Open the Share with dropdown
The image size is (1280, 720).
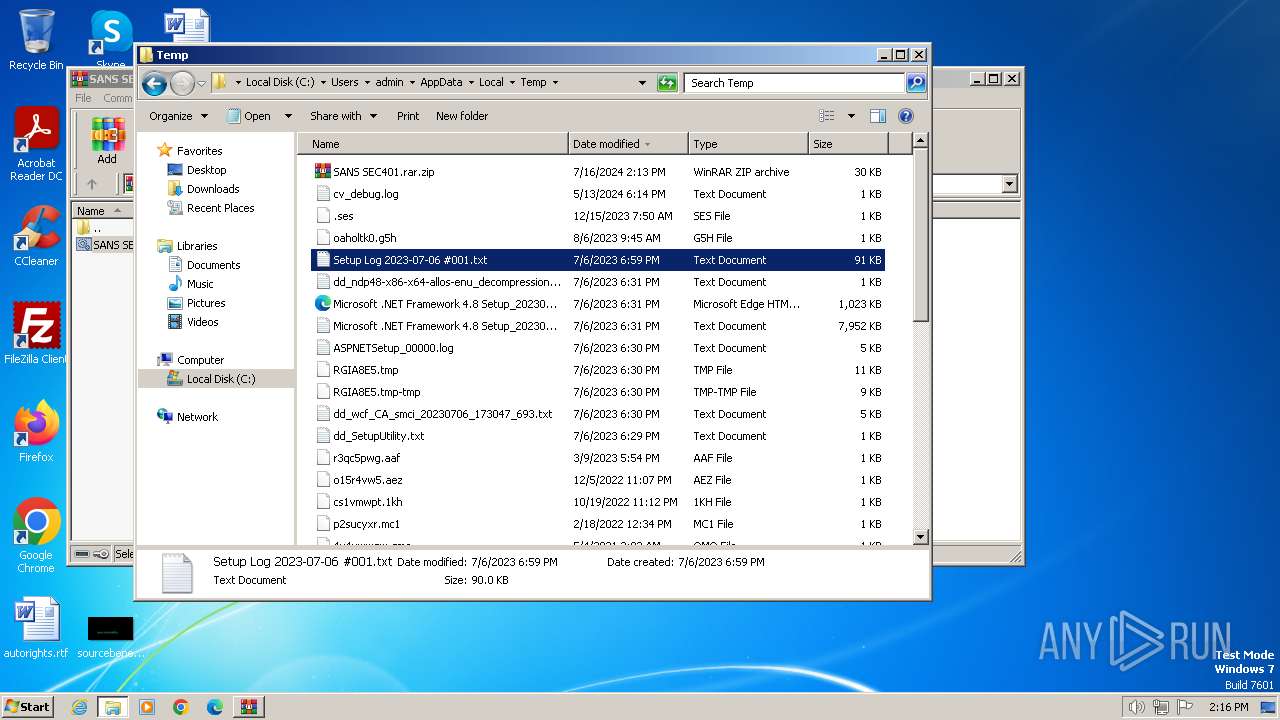[343, 116]
